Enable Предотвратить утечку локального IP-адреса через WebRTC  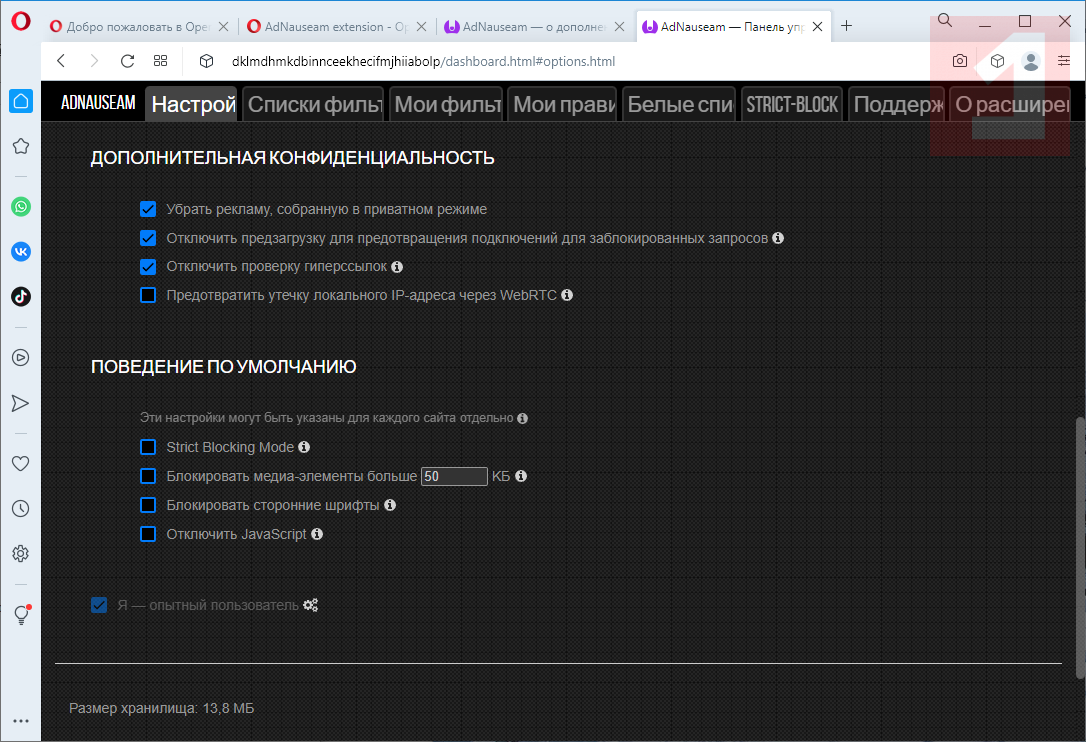(148, 295)
